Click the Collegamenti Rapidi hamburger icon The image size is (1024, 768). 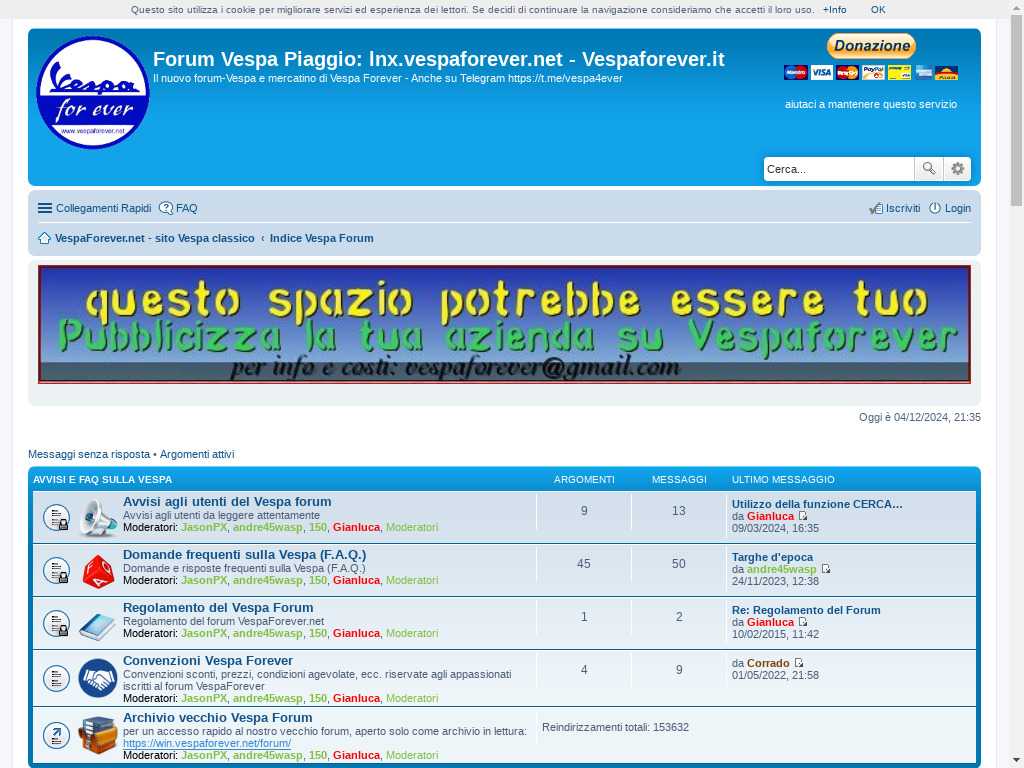45,208
